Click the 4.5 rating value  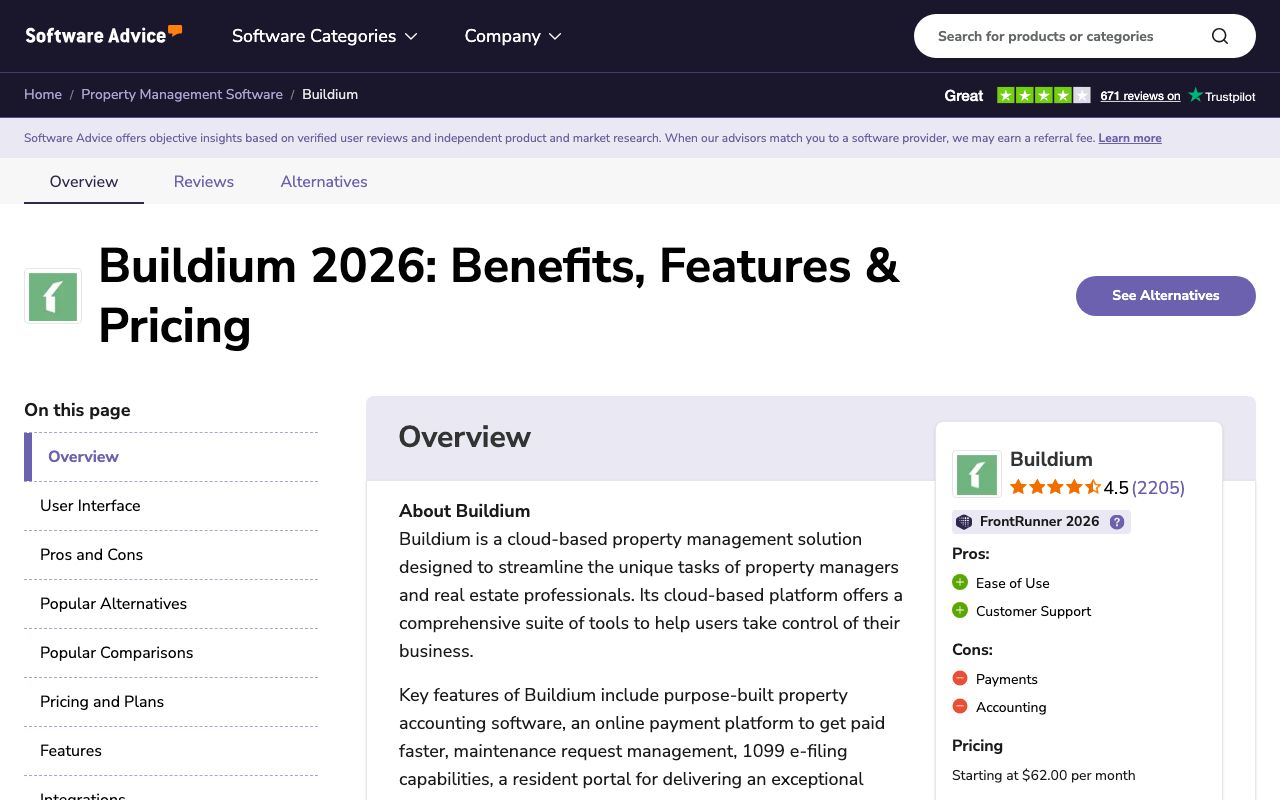1116,488
